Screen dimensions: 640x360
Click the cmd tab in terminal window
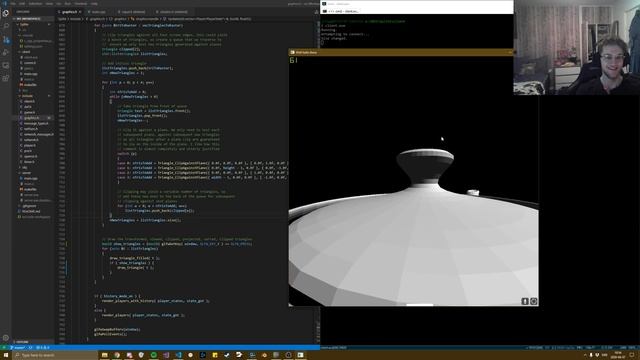click(x=340, y=11)
